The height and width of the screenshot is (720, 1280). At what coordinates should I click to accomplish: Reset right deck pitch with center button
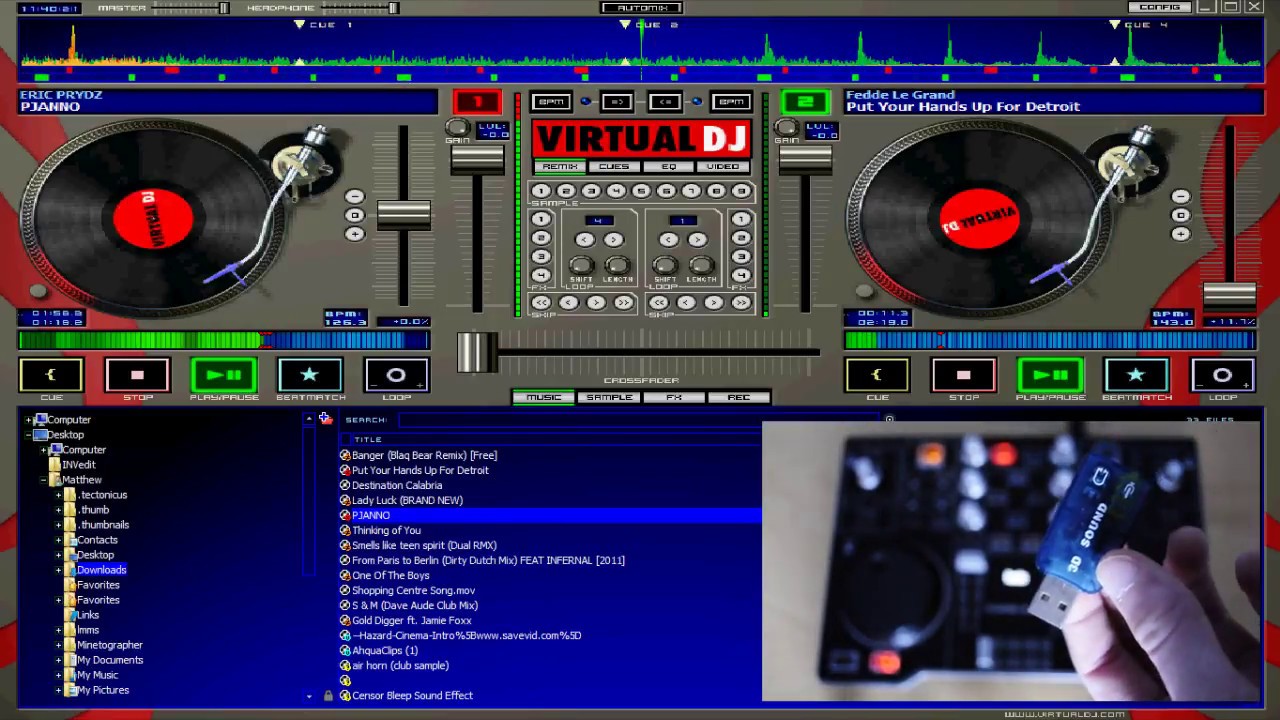(1180, 215)
